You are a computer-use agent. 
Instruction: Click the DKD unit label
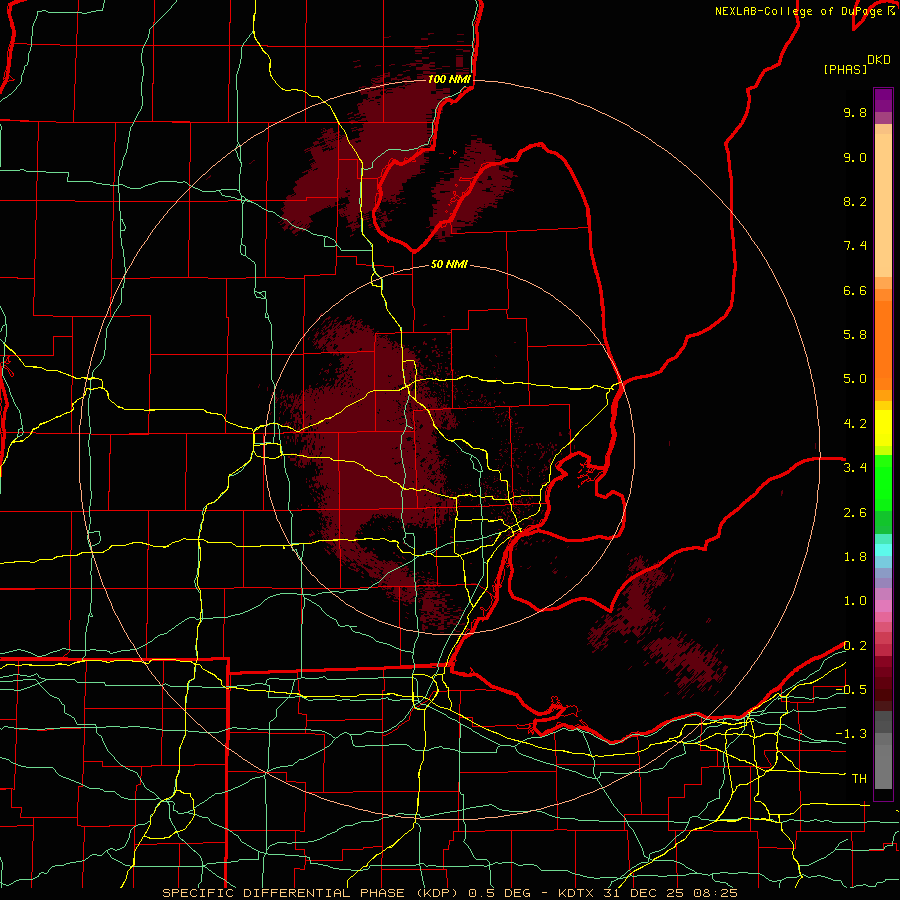879,60
